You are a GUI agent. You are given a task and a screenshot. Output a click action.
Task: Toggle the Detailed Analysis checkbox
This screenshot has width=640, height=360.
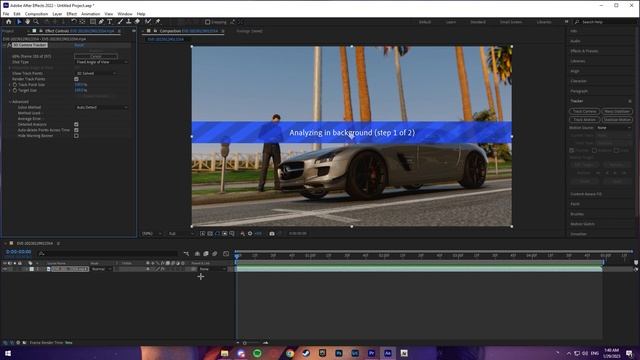pos(76,124)
